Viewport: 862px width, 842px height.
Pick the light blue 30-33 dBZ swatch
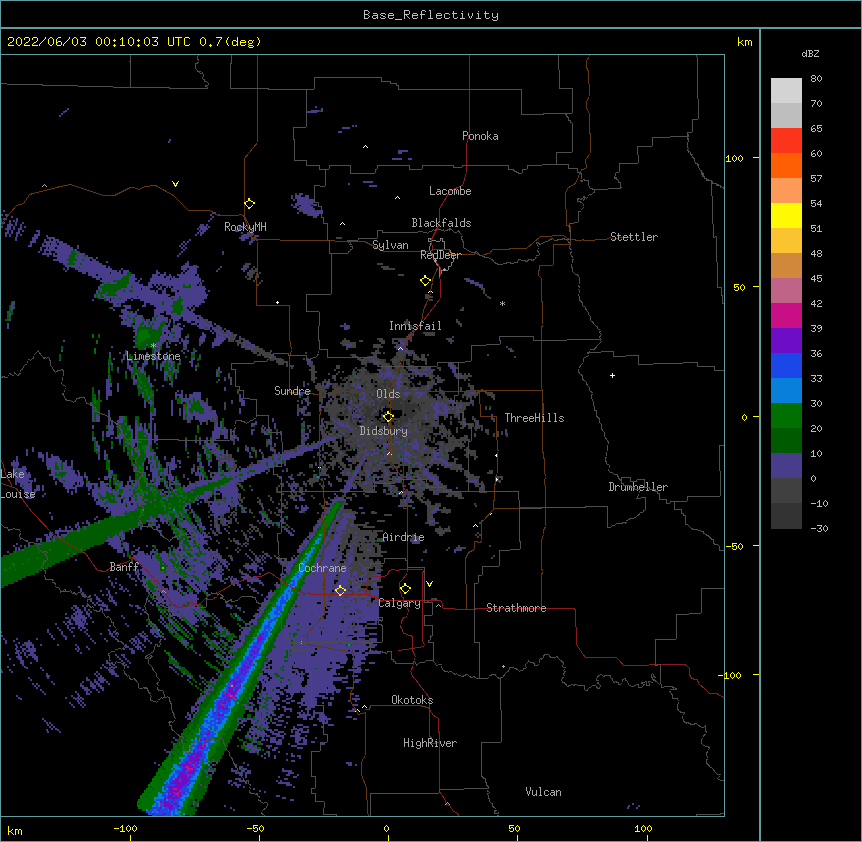tap(786, 391)
